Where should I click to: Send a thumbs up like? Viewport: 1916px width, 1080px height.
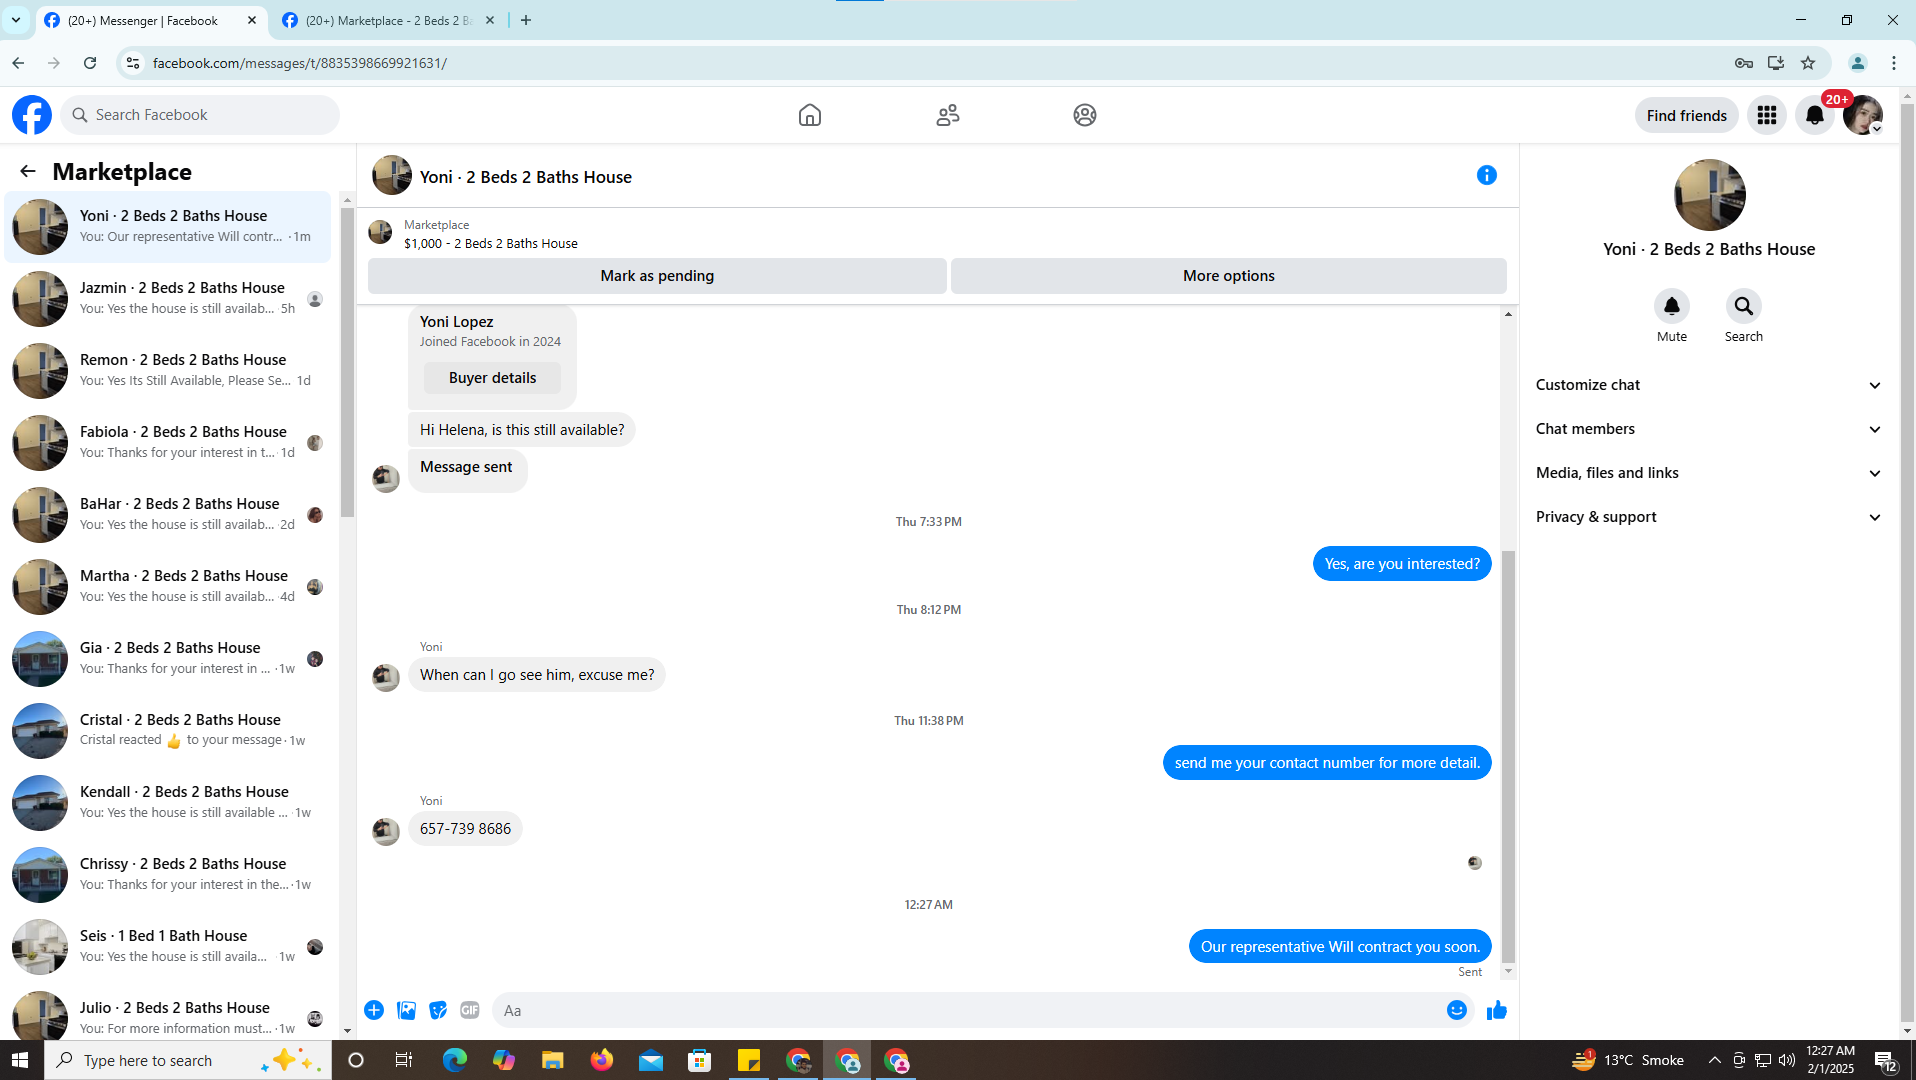click(1497, 1010)
